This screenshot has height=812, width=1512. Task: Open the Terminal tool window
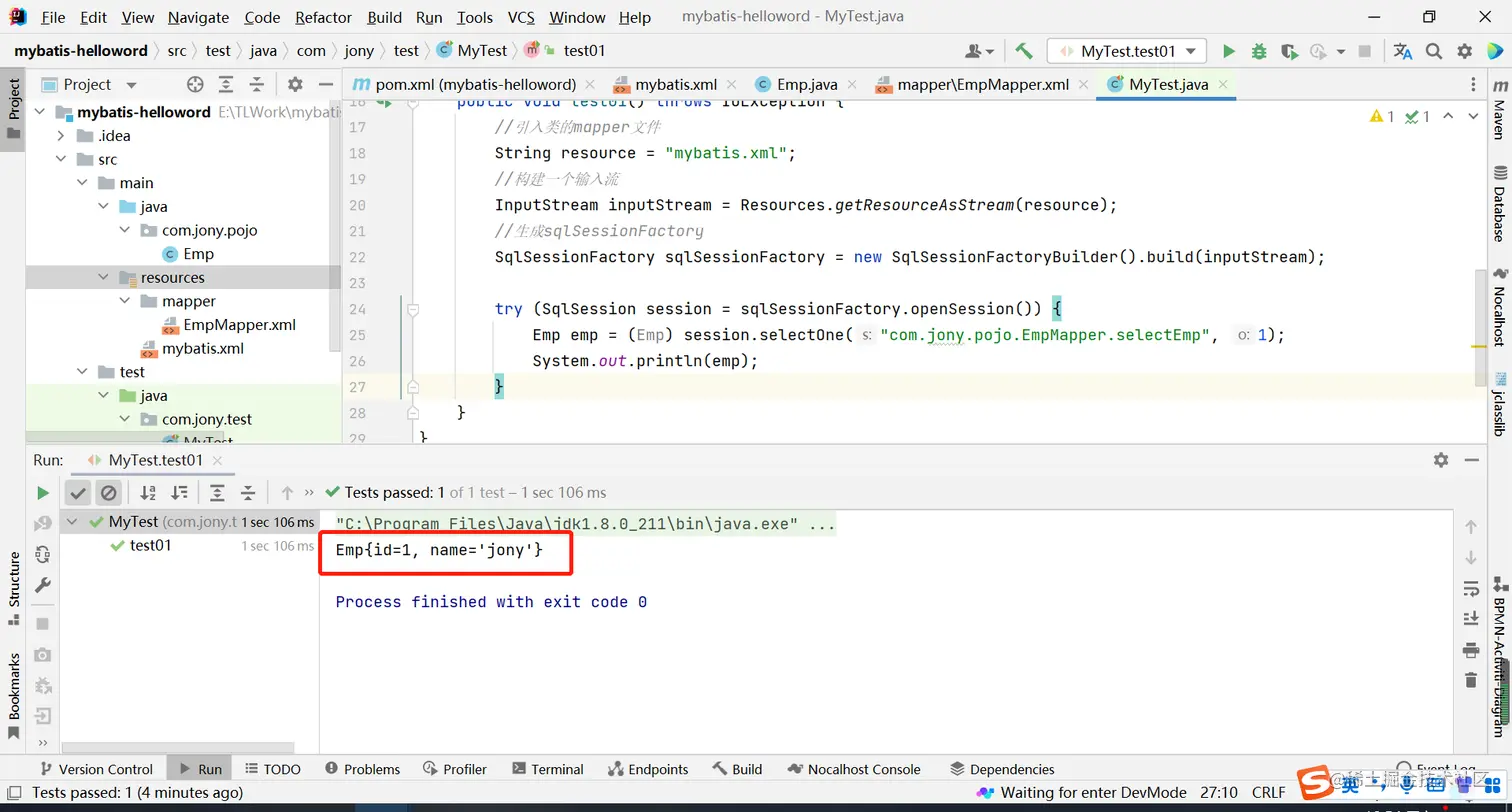(x=547, y=769)
